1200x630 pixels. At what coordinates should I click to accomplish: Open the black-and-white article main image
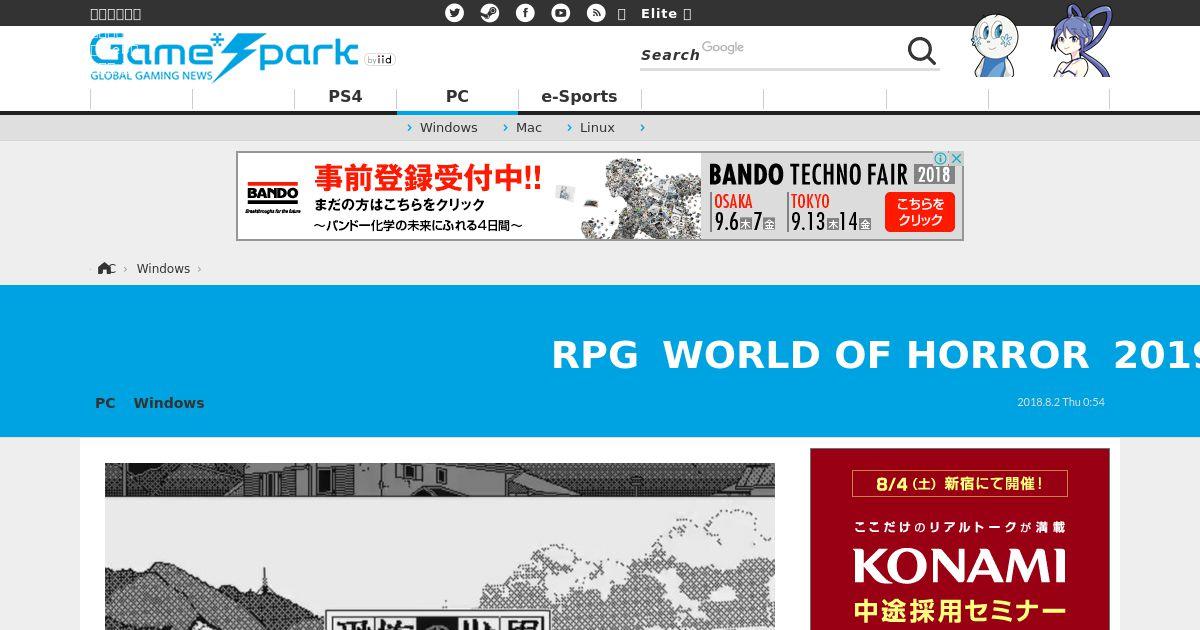(440, 546)
